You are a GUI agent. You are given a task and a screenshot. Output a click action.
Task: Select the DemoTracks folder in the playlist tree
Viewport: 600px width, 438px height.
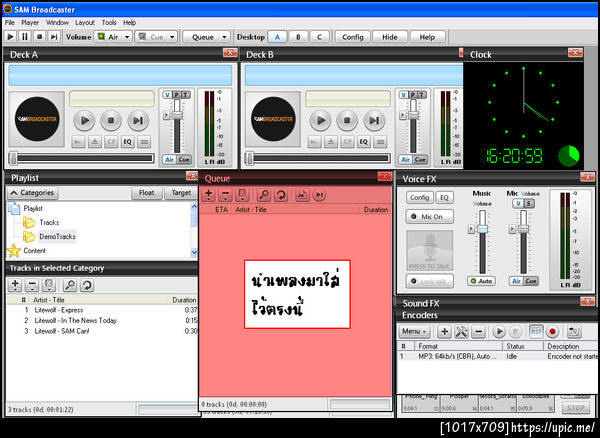pyautogui.click(x=57, y=236)
